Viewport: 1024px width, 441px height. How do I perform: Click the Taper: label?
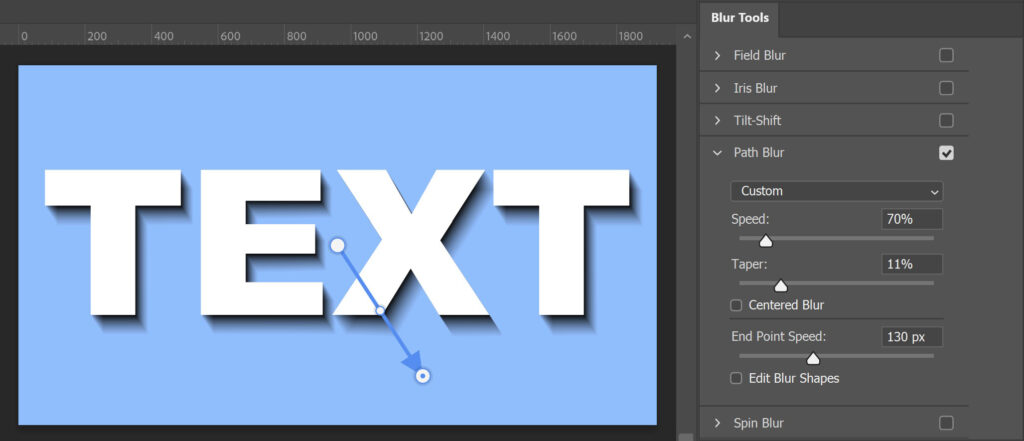[x=749, y=264]
